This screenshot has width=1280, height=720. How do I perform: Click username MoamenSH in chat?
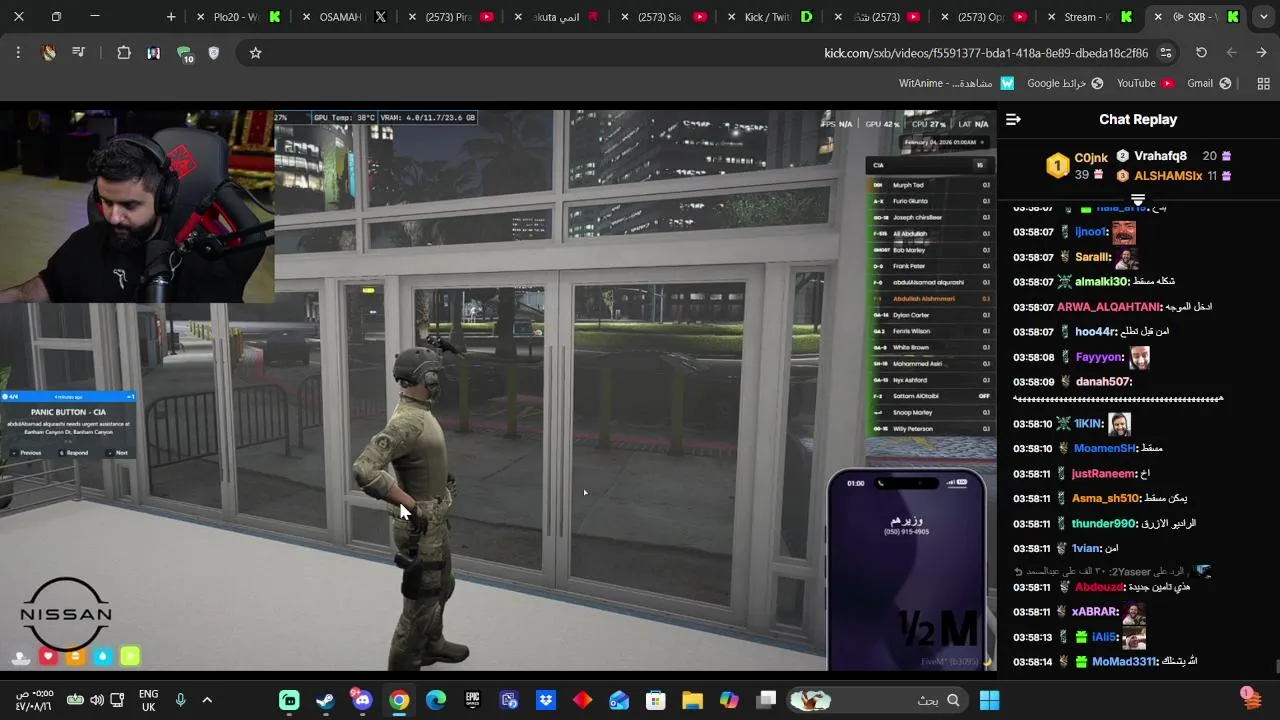pos(1105,449)
